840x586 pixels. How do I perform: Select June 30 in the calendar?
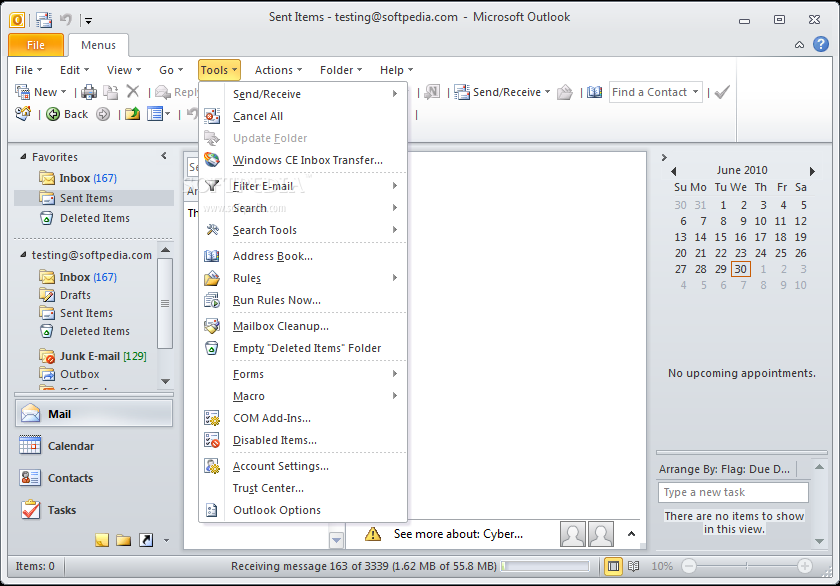pos(740,269)
